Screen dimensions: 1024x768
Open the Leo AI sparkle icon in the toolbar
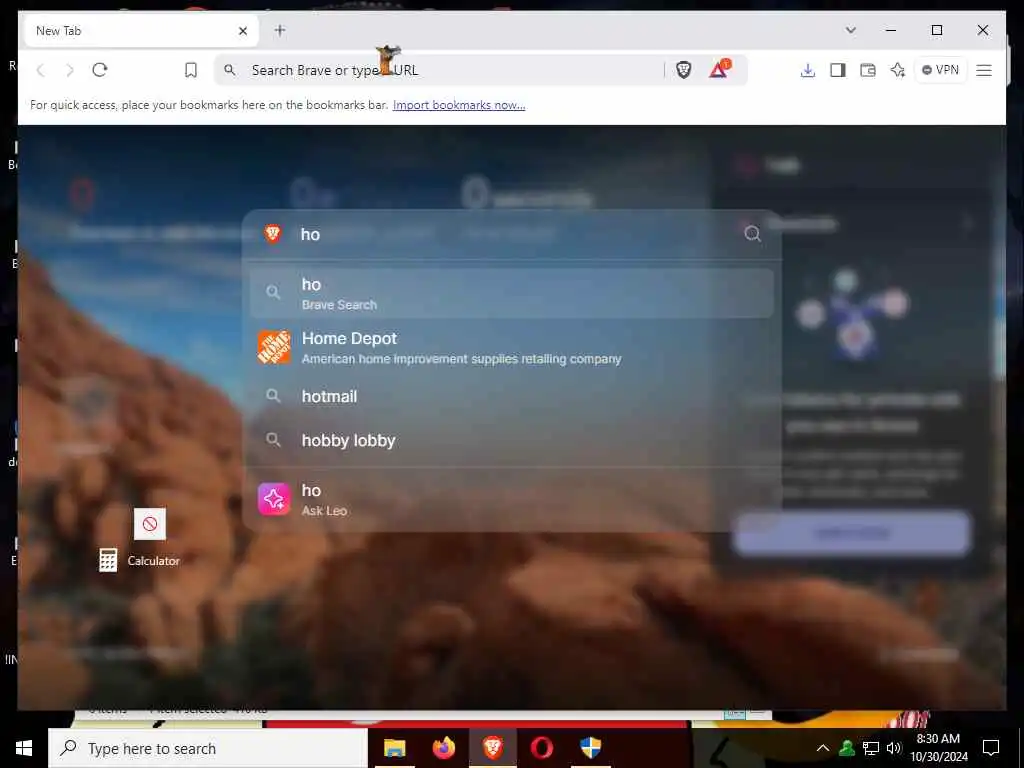click(898, 70)
